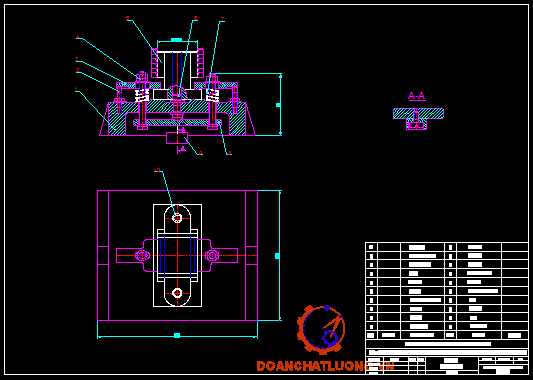Click the bottom hex bolt in plan view
Screen dimensions: 533x380
177,293
